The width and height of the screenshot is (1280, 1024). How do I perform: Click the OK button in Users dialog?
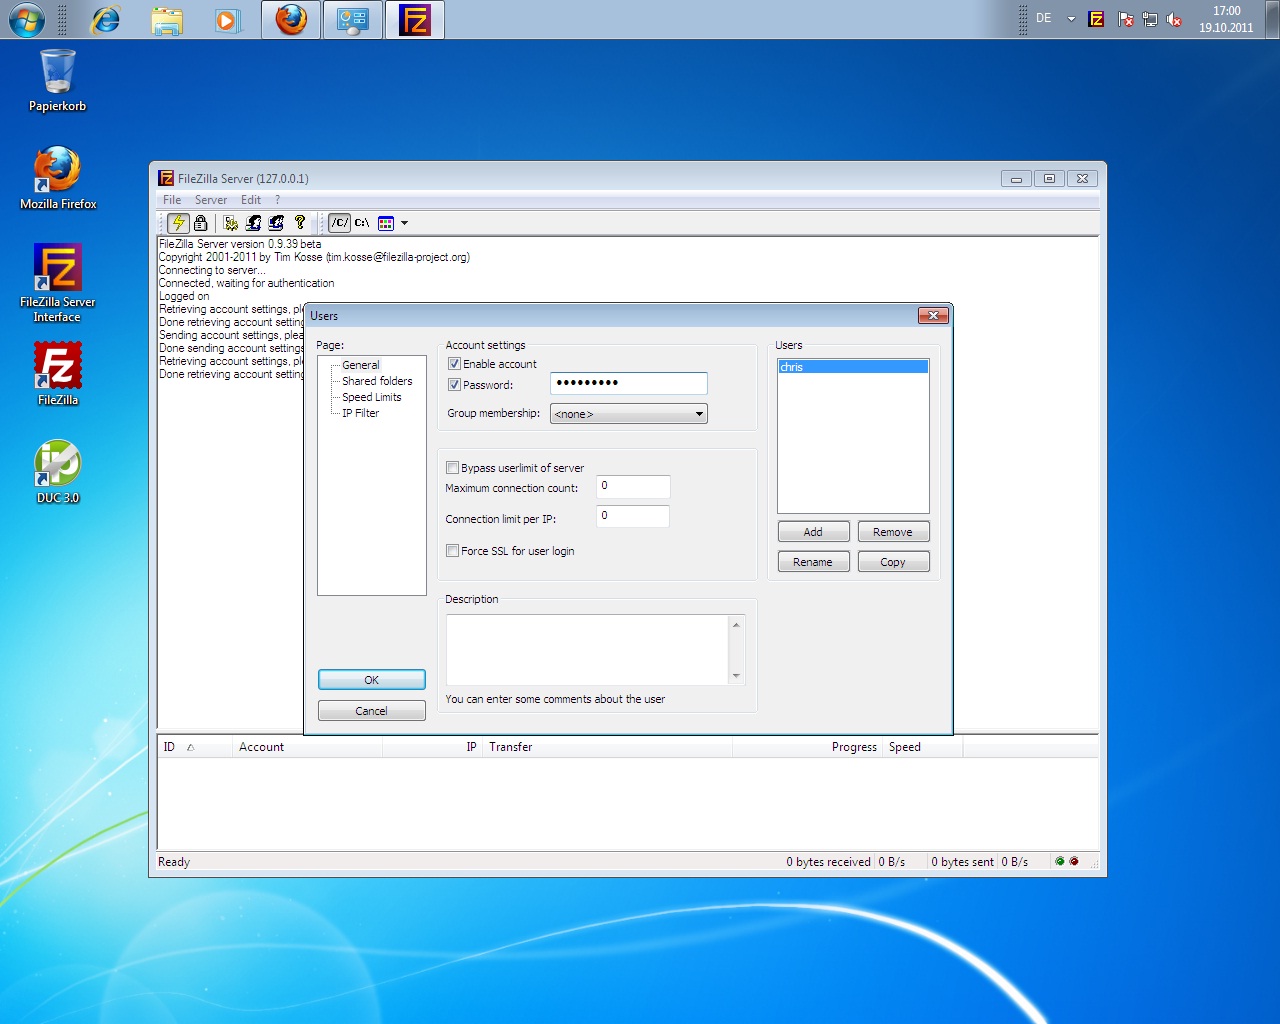(372, 680)
